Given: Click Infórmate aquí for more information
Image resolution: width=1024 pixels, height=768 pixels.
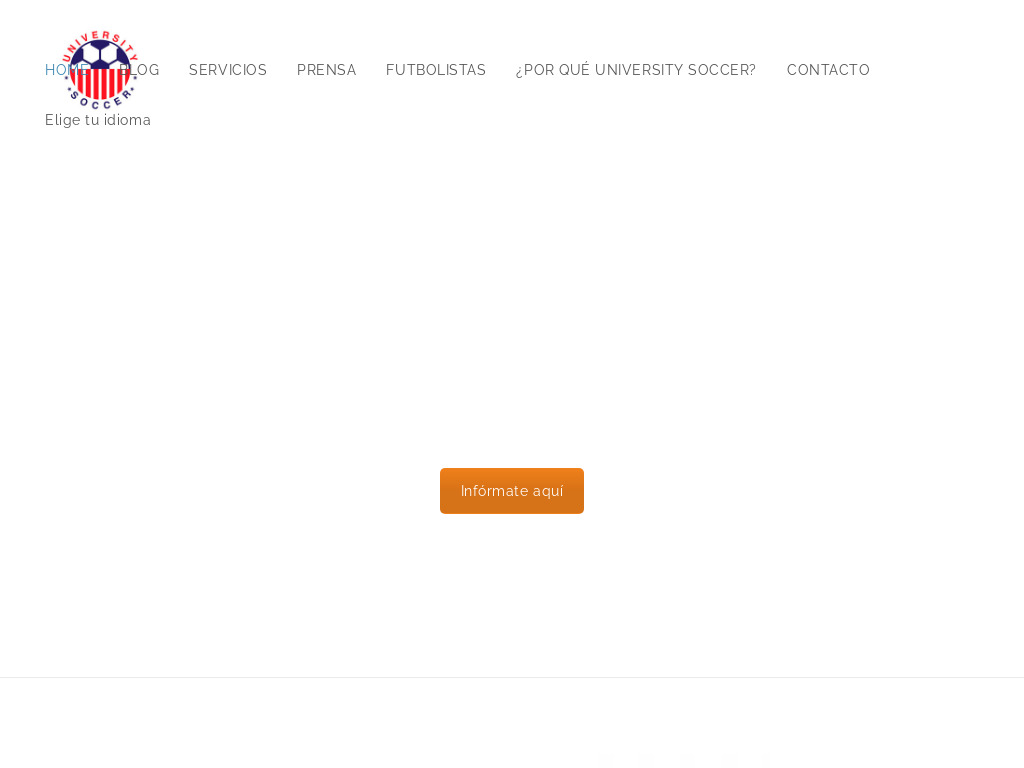Looking at the screenshot, I should [512, 491].
